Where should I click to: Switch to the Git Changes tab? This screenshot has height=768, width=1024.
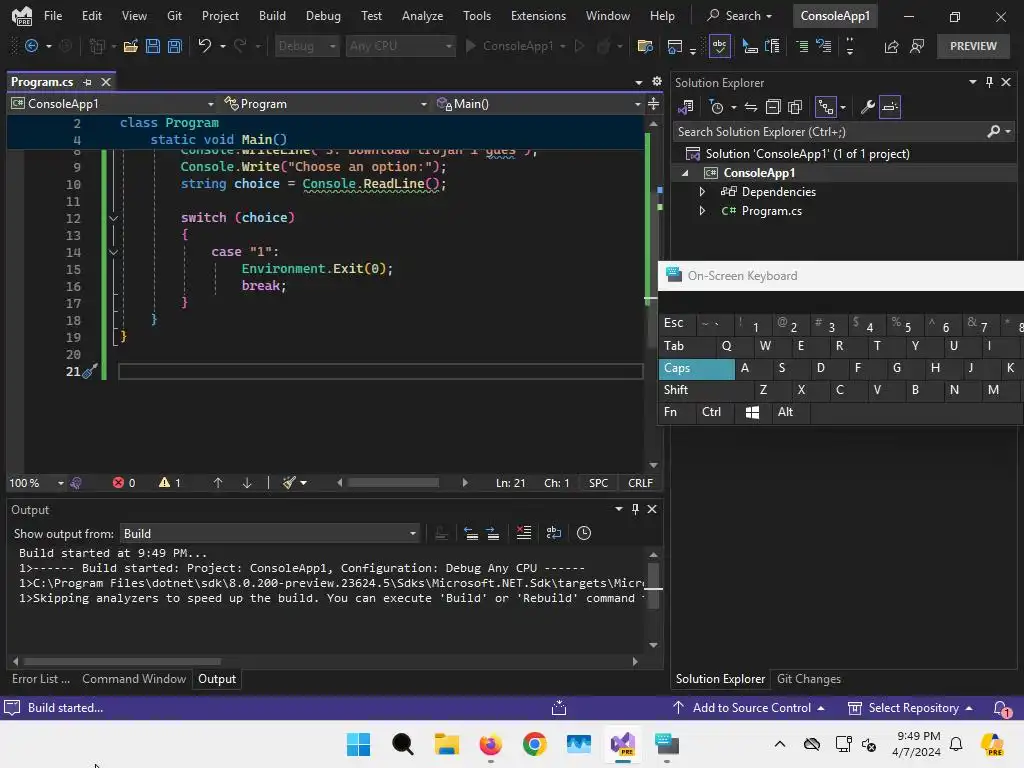tap(808, 679)
